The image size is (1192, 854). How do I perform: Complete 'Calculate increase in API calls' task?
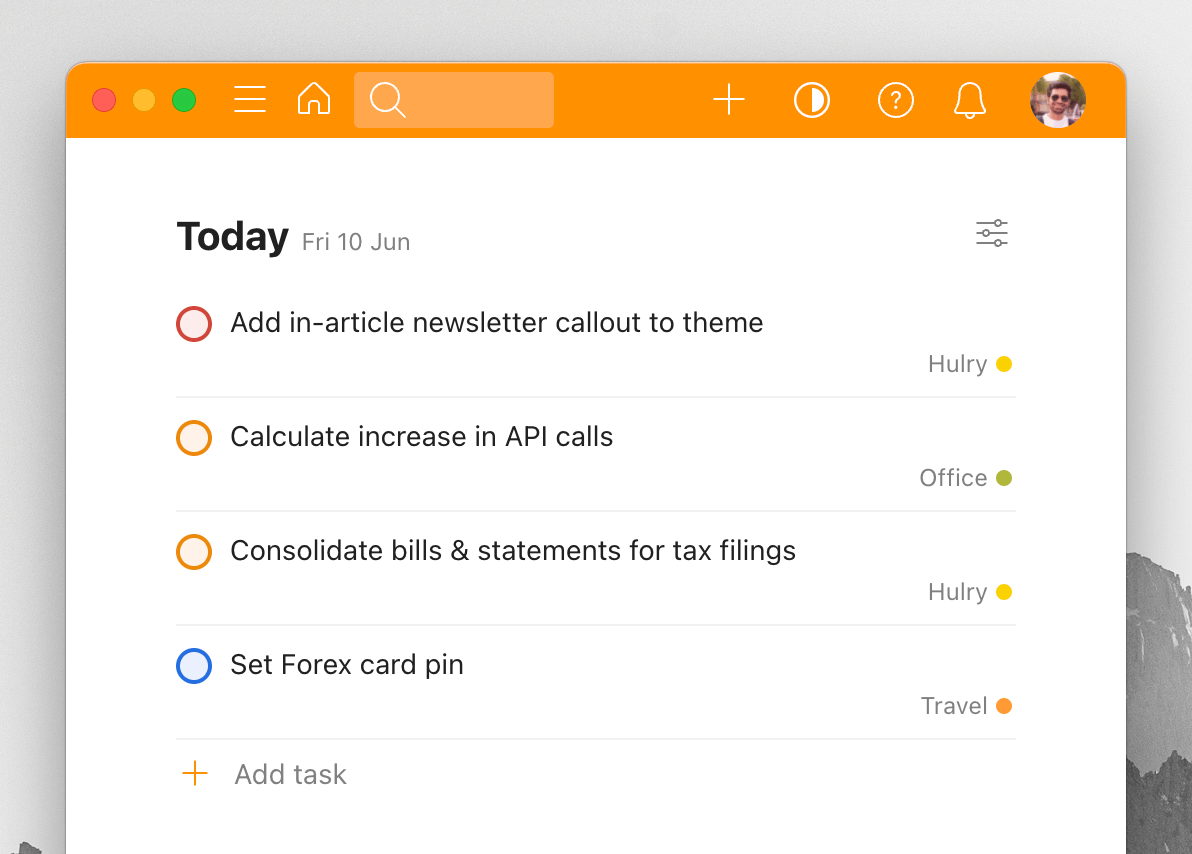click(x=194, y=438)
